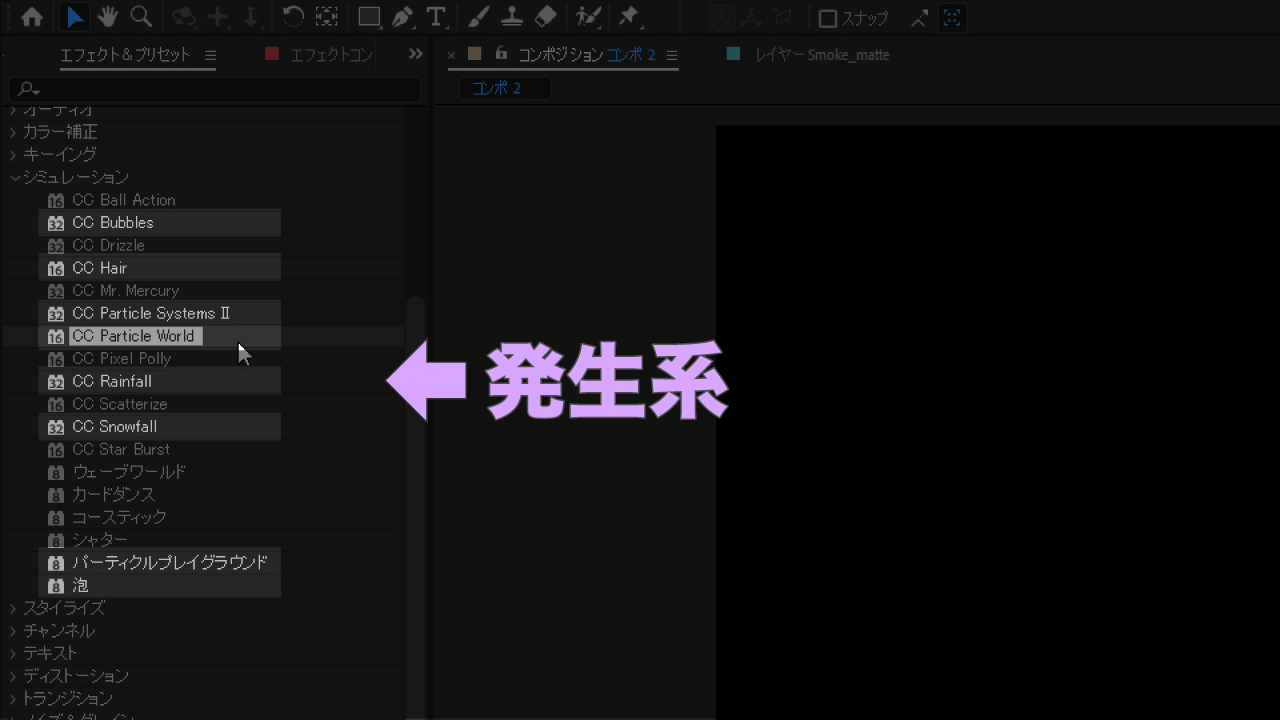
Task: Expand the カラー補正 category
Action: (x=13, y=132)
